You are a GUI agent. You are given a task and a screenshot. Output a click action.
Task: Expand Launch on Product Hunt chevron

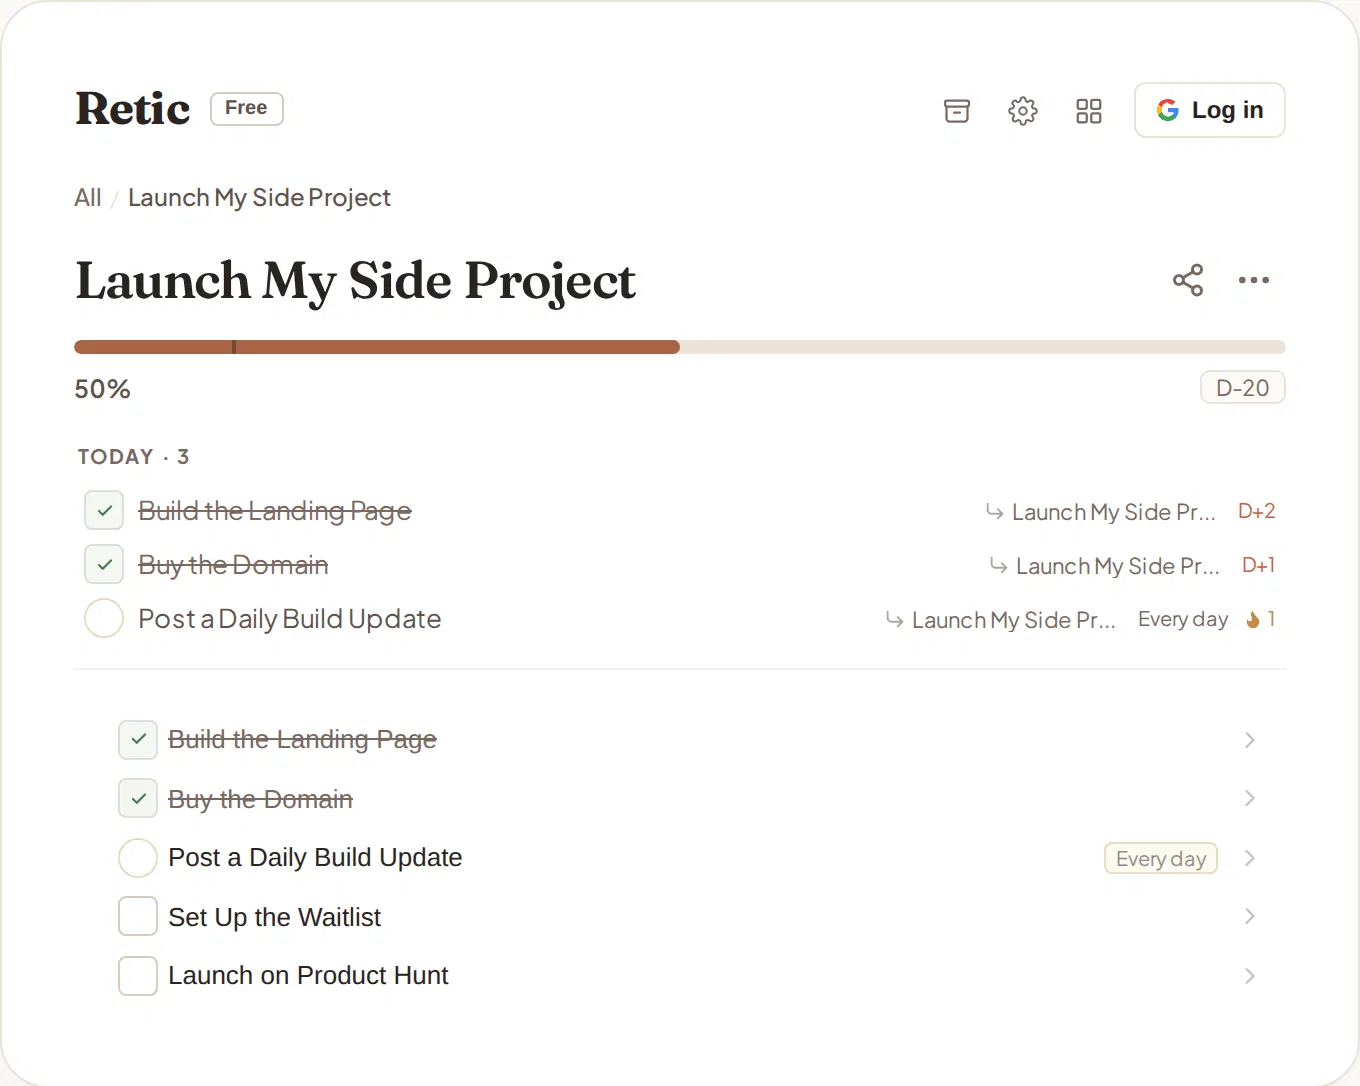point(1249,976)
